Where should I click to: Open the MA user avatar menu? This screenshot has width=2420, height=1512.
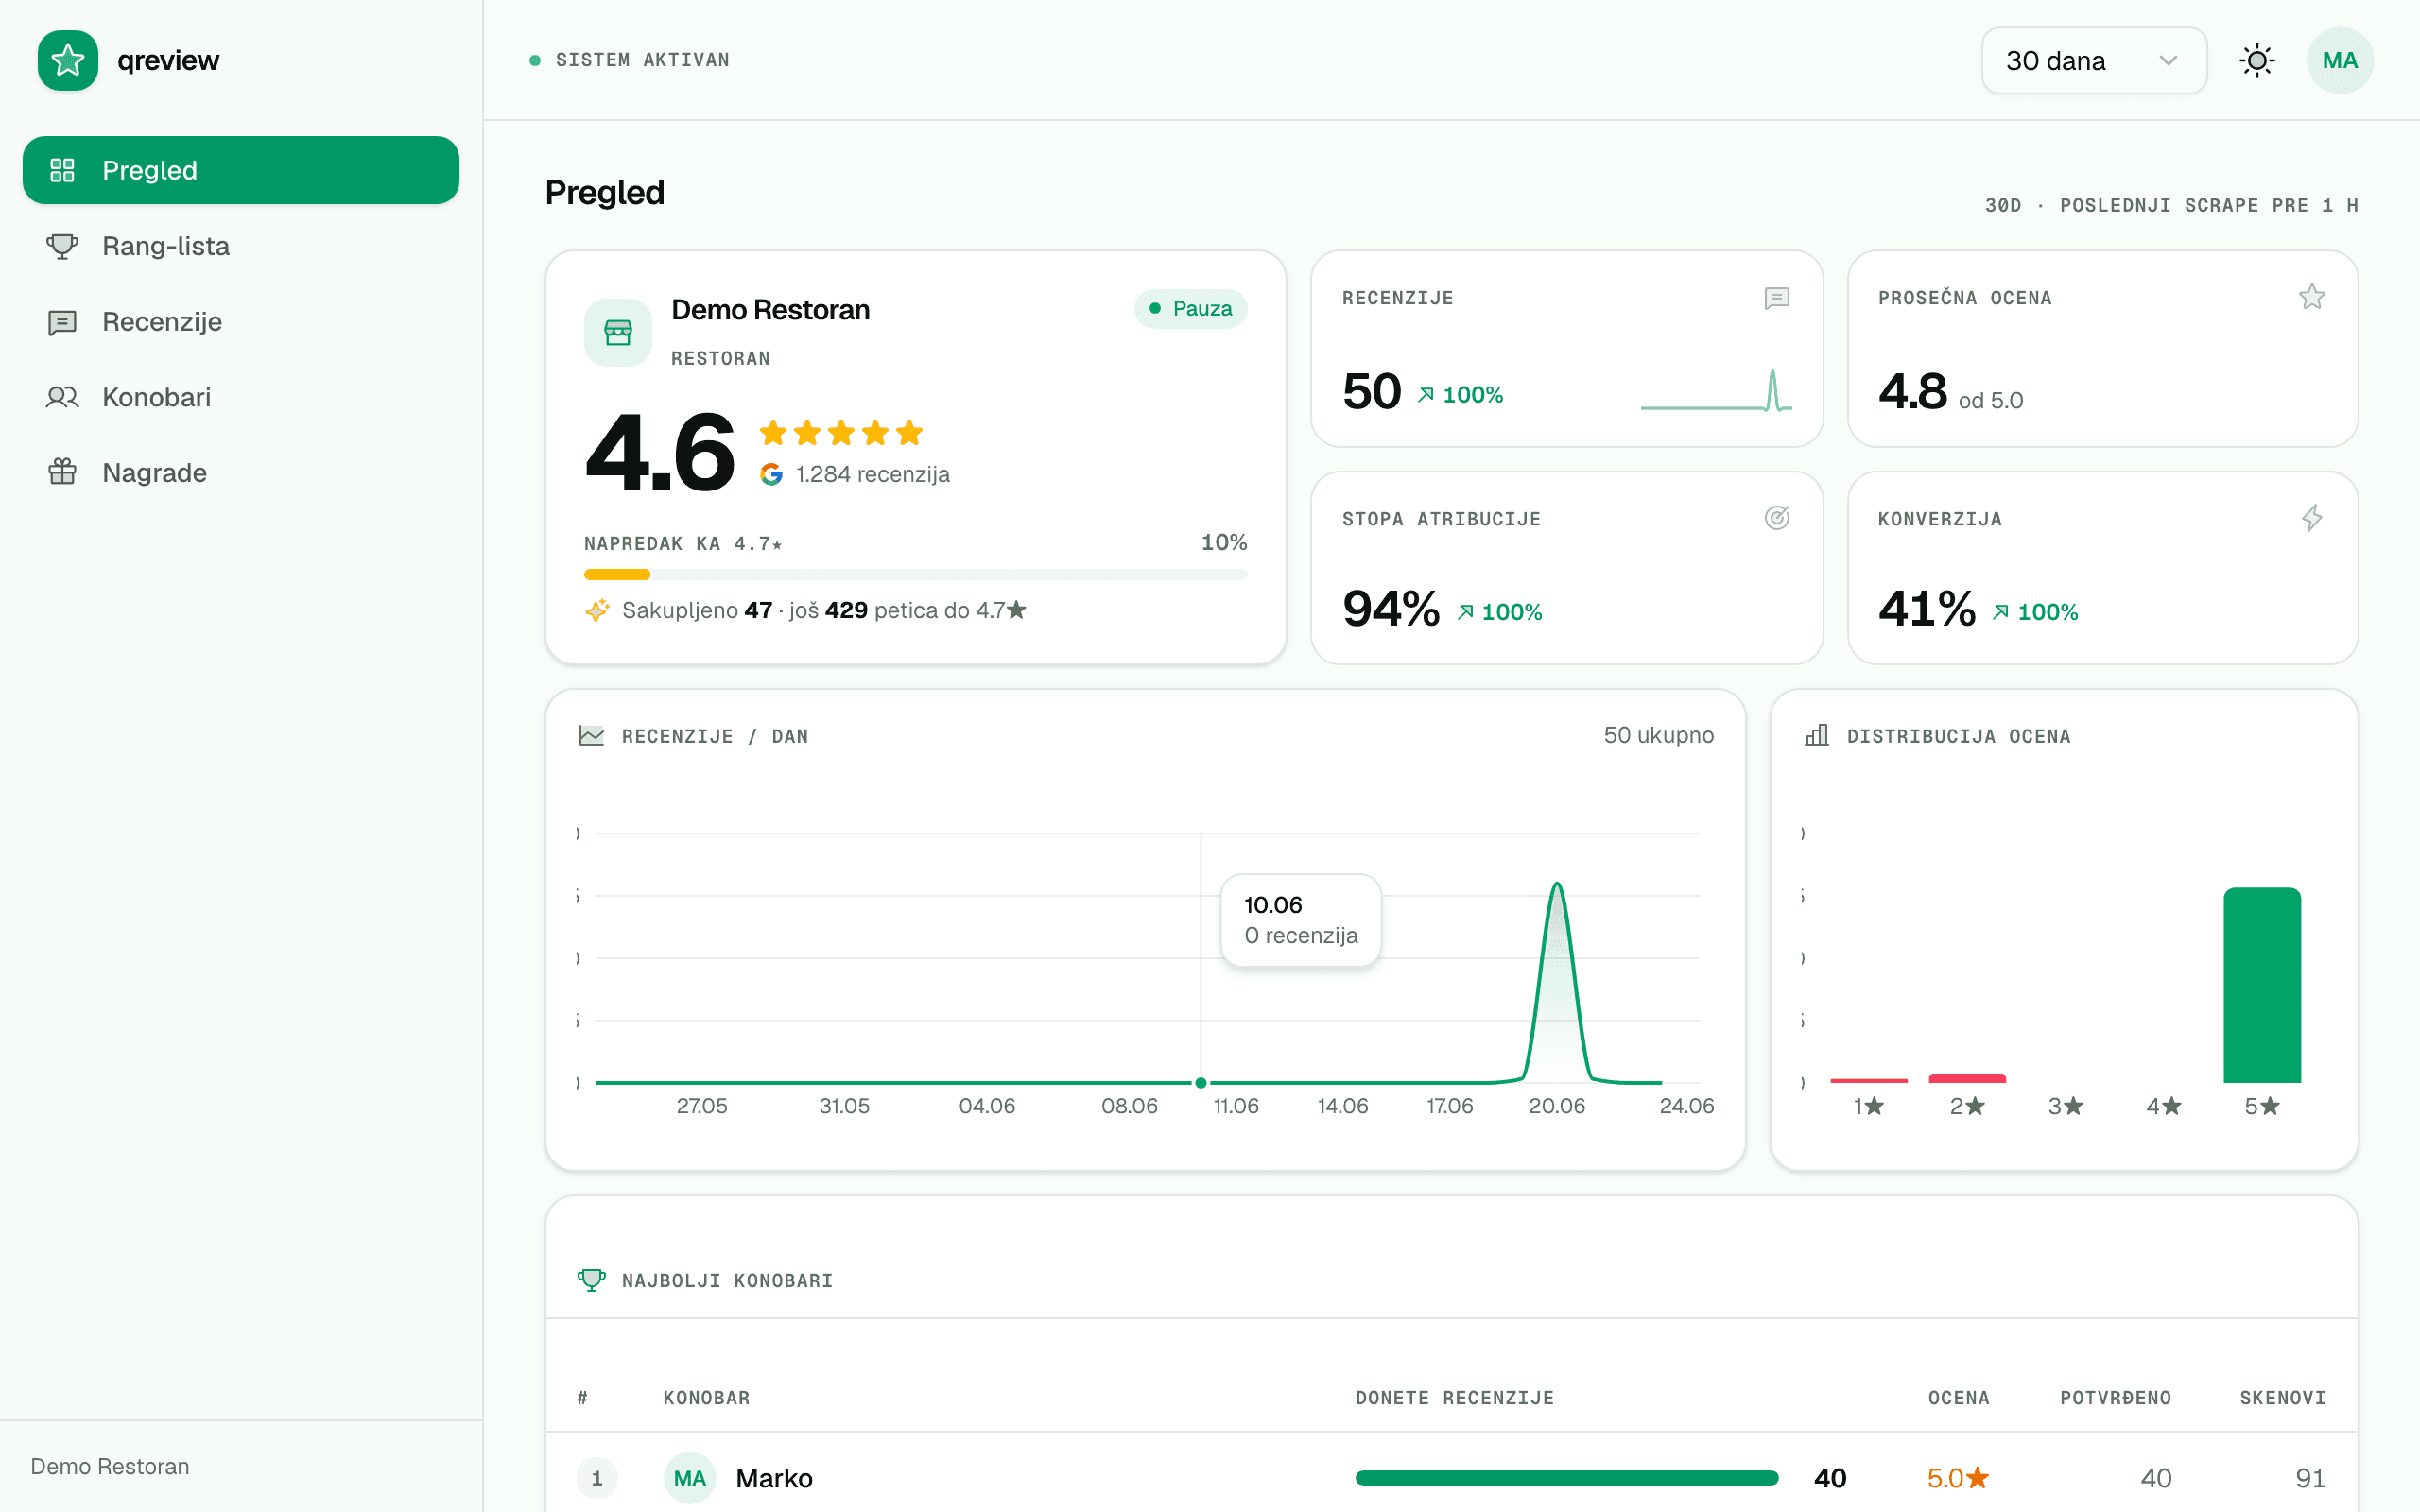2340,61
